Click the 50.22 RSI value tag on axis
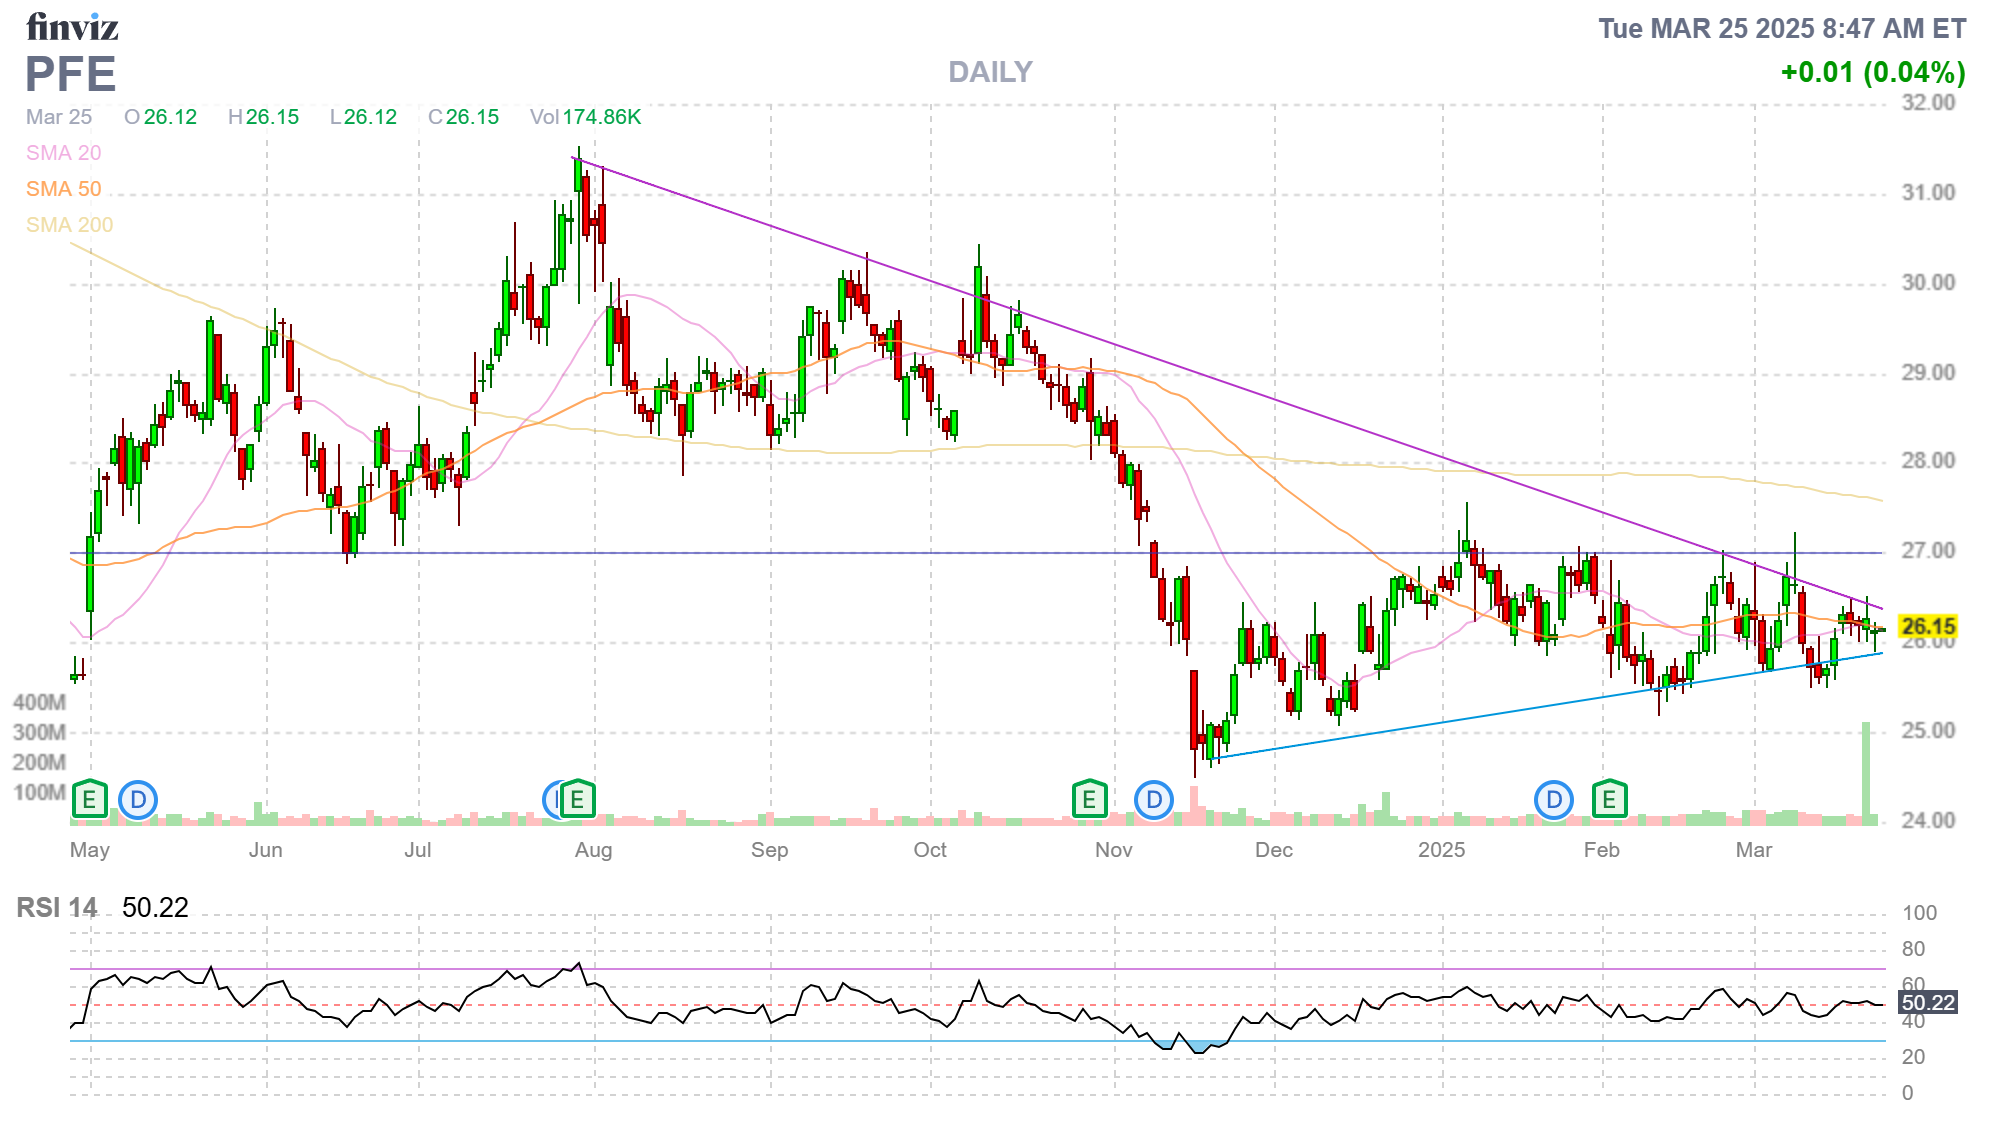Image resolution: width=1992 pixels, height=1124 pixels. click(x=1927, y=1002)
